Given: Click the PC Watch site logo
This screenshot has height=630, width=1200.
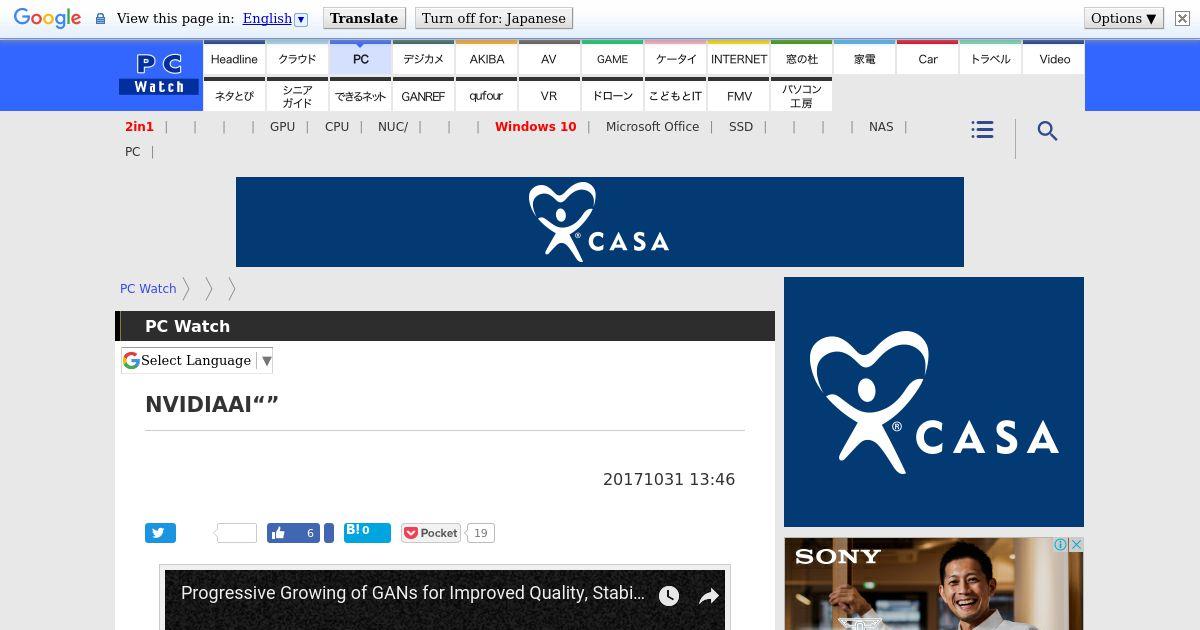Looking at the screenshot, I should 159,75.
